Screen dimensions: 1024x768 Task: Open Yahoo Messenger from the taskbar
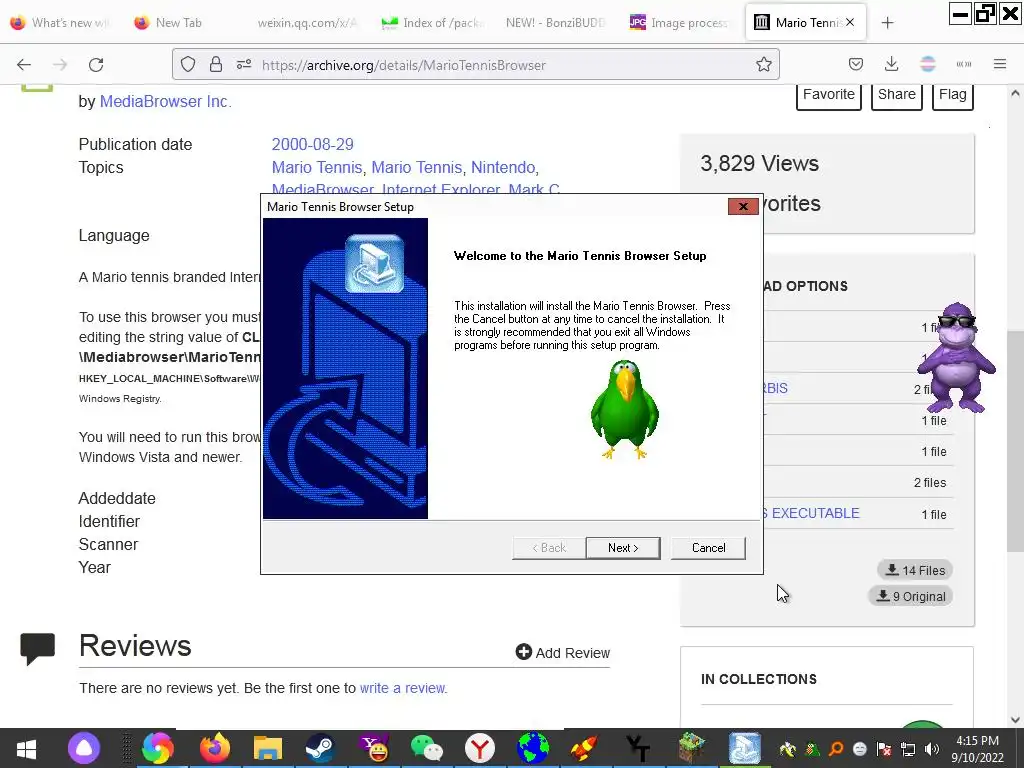374,748
